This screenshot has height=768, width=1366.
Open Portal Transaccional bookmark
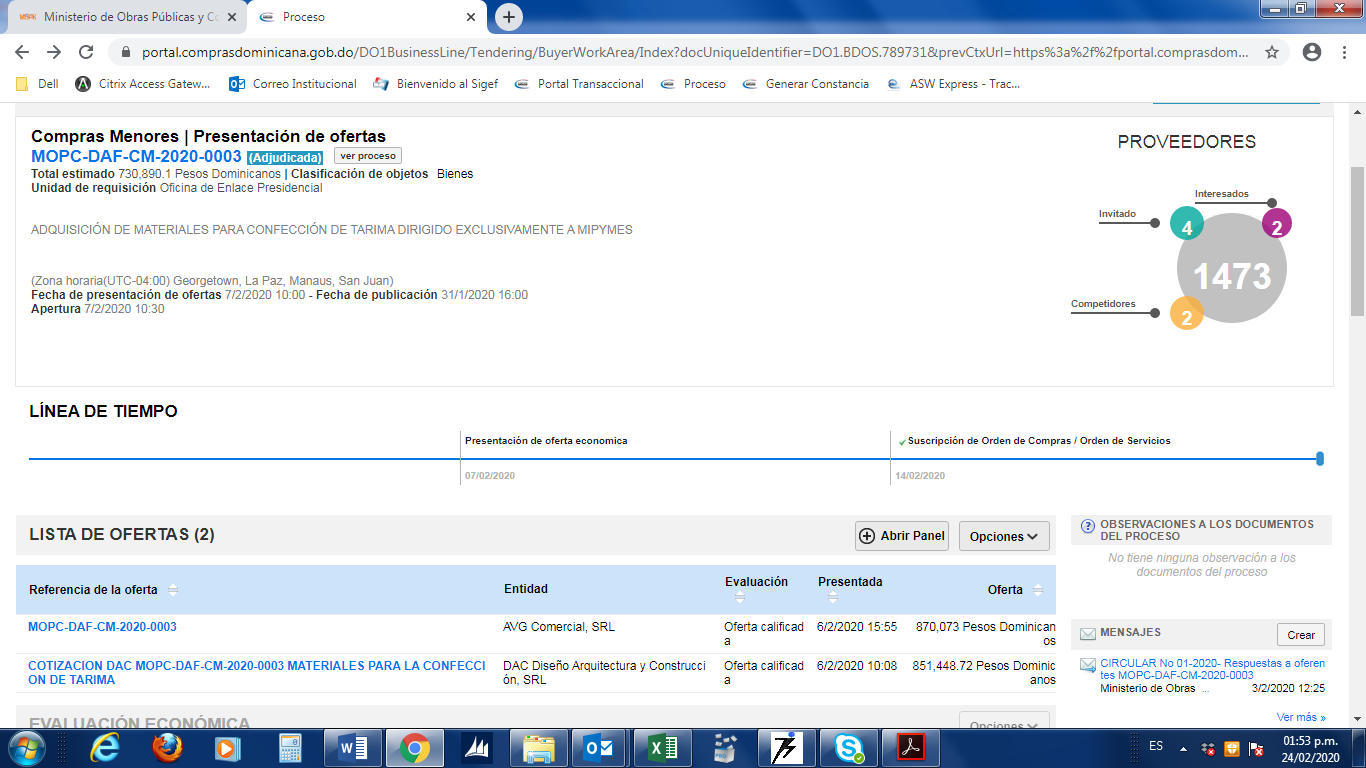pyautogui.click(x=590, y=84)
